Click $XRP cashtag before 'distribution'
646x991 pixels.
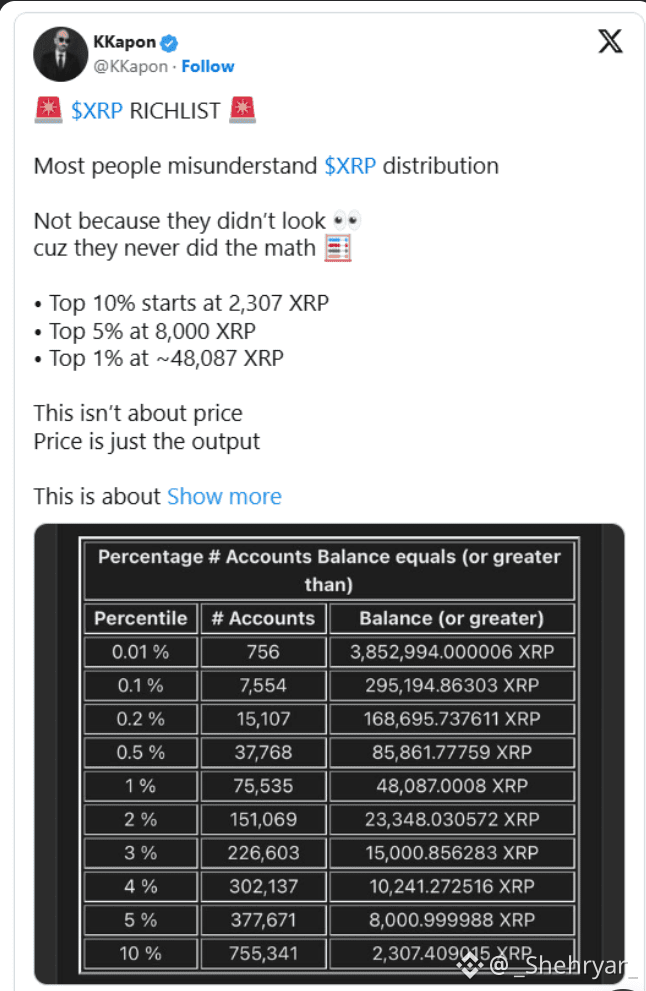tap(350, 166)
